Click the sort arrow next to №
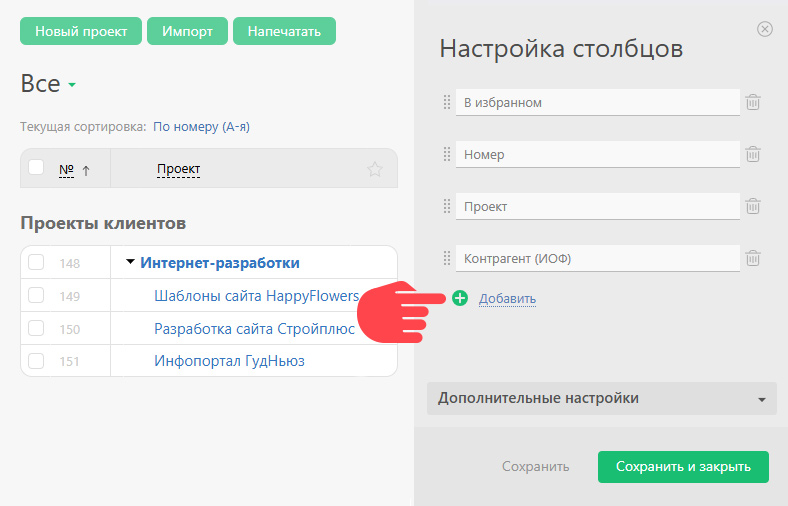Screen dimensions: 788x506 pyautogui.click(x=86, y=171)
